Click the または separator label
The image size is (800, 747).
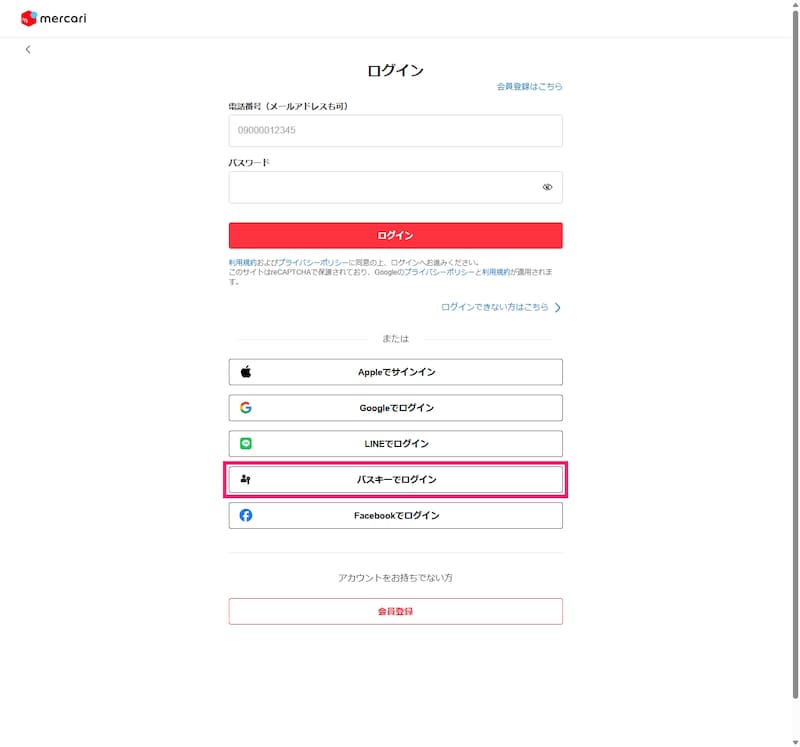coord(395,339)
